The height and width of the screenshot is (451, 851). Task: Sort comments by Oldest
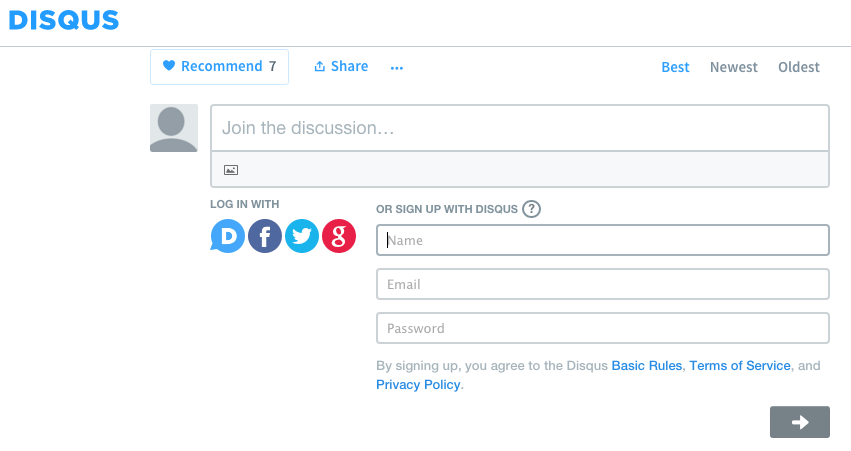tap(799, 67)
